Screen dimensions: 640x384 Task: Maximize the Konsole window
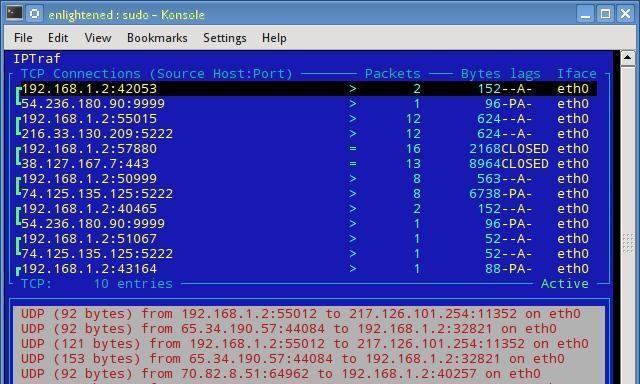(x=606, y=14)
